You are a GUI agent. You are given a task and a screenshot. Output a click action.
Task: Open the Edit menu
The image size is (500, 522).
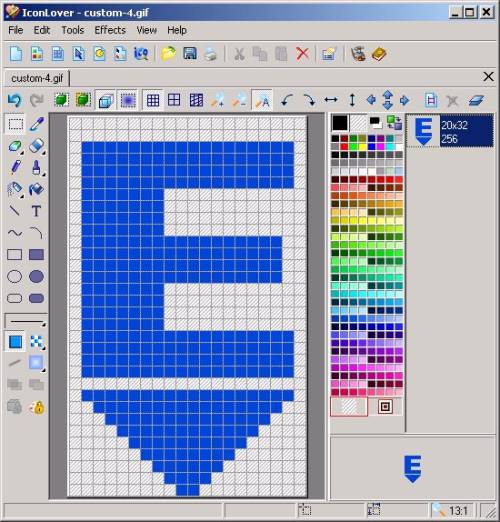(42, 30)
